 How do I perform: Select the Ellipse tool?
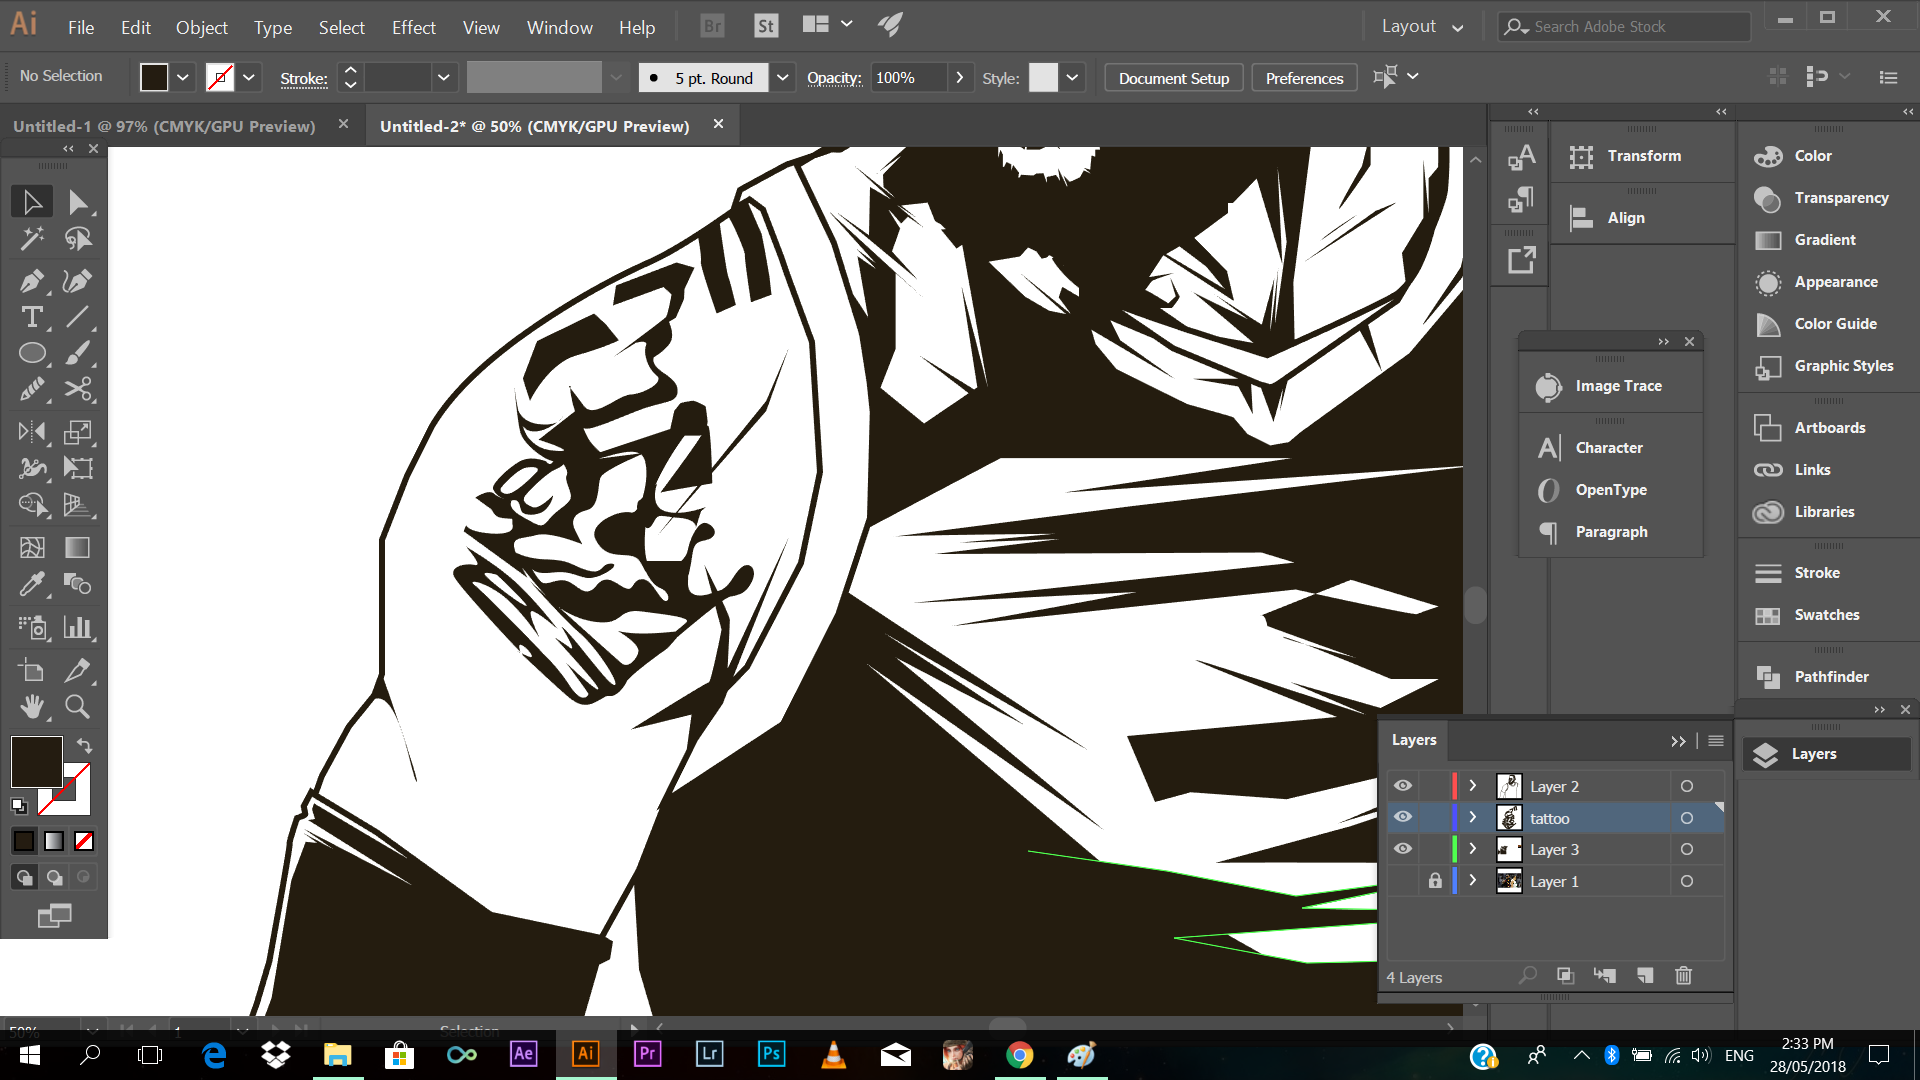click(32, 353)
